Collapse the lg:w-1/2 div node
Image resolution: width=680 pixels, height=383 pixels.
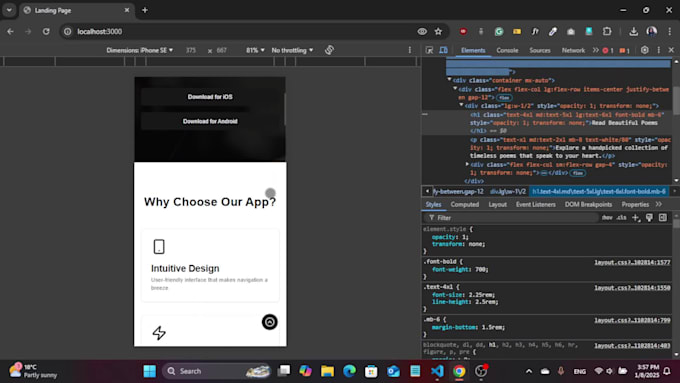click(461, 105)
